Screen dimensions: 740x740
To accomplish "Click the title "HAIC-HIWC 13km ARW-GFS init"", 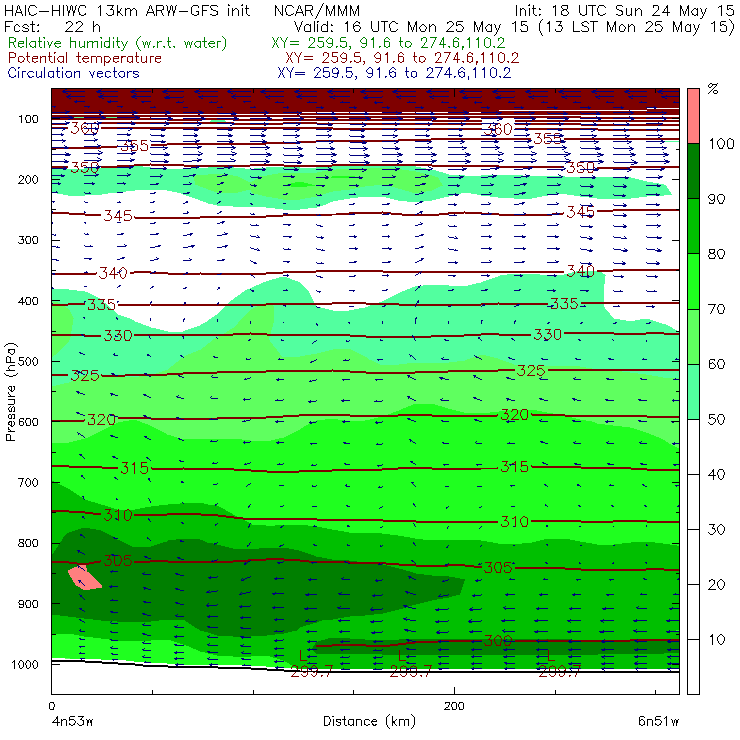I will tap(127, 11).
